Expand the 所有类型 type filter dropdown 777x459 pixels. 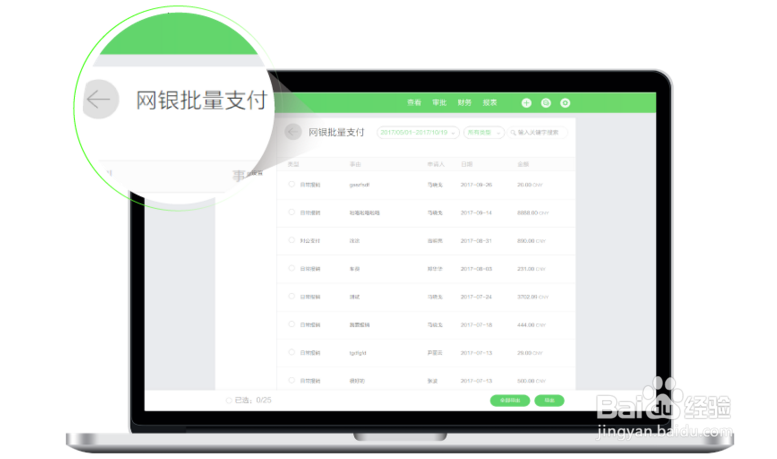(x=484, y=133)
